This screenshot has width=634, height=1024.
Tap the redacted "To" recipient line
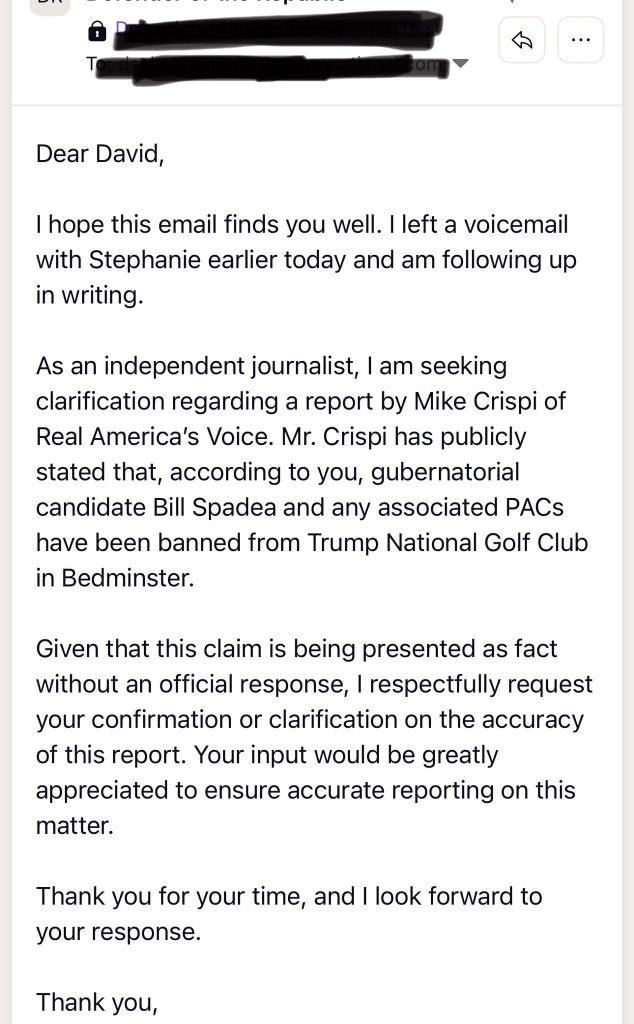click(270, 63)
